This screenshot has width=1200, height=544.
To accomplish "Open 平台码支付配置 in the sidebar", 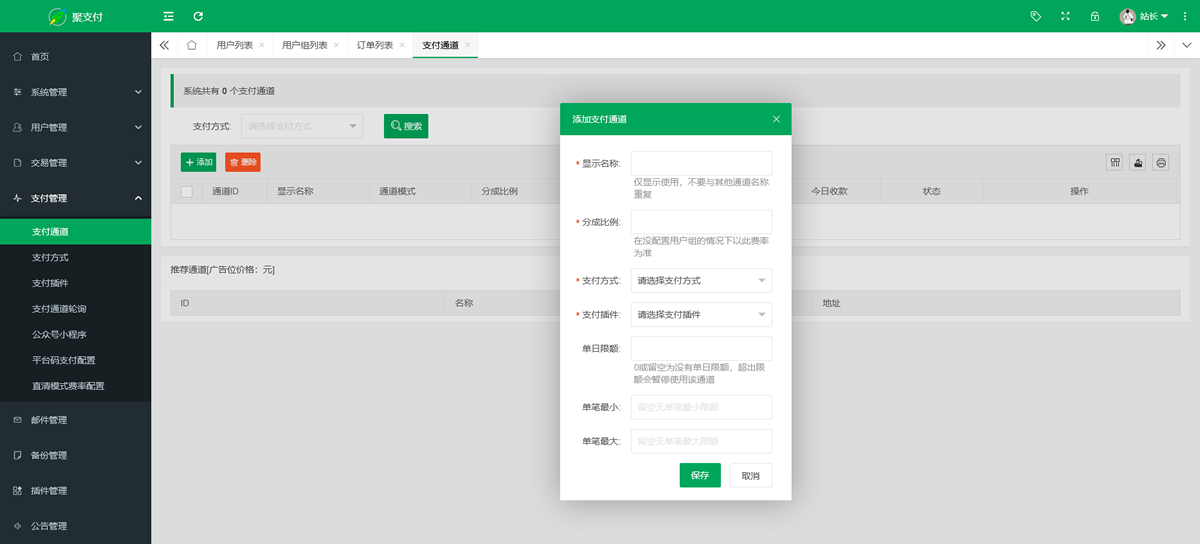I will (75, 360).
